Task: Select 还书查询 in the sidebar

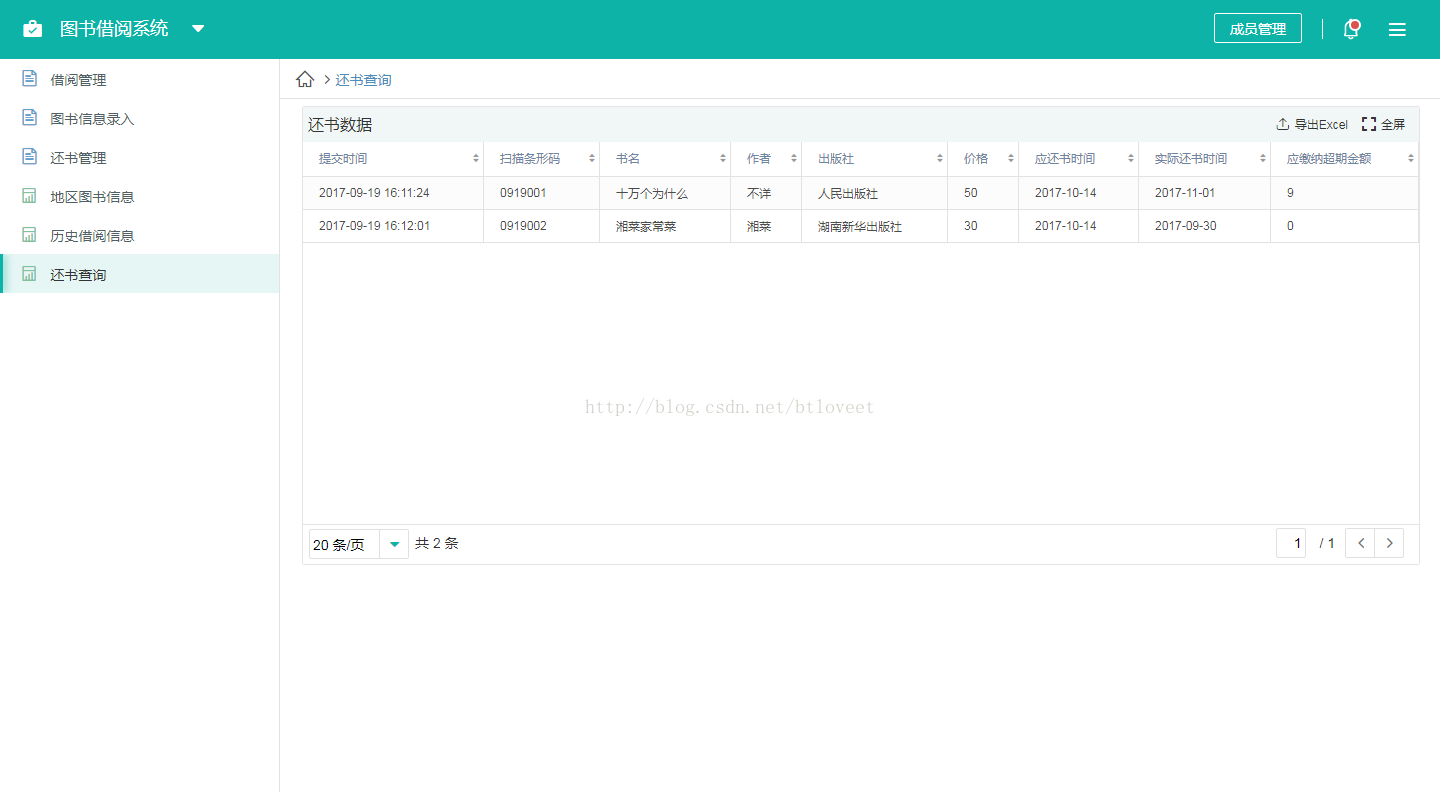Action: coord(140,274)
